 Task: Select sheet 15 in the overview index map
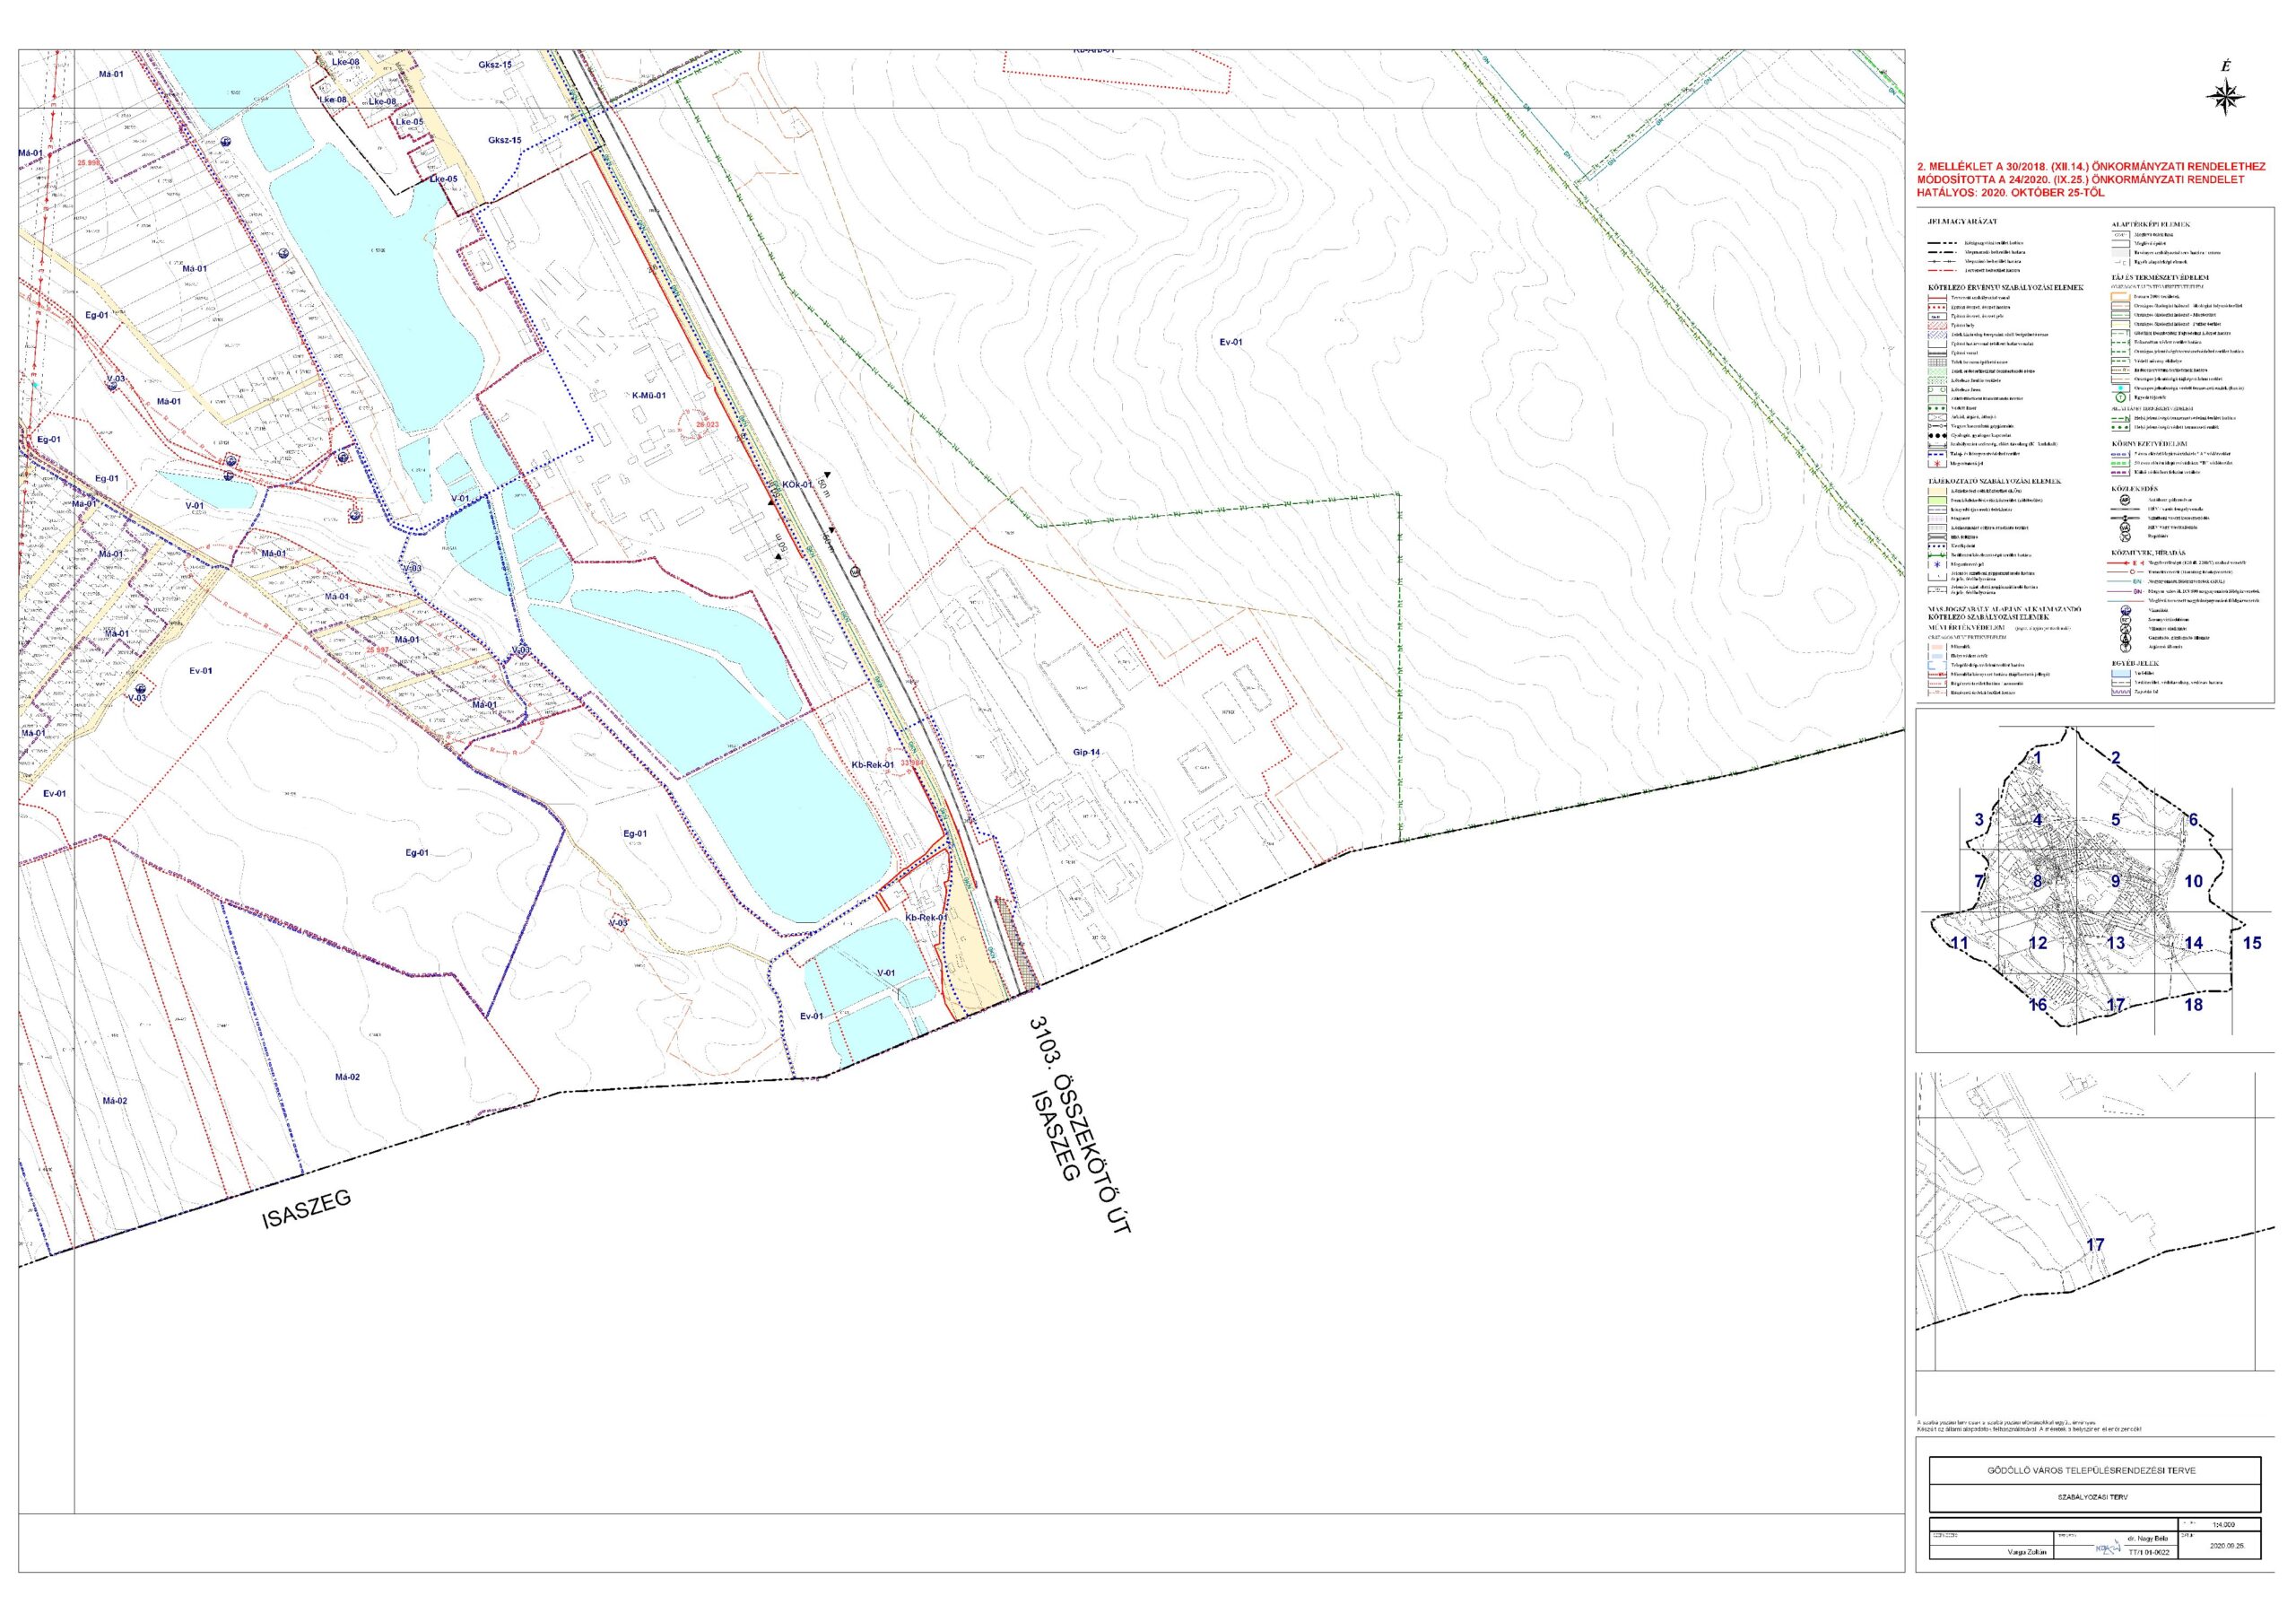[2251, 942]
